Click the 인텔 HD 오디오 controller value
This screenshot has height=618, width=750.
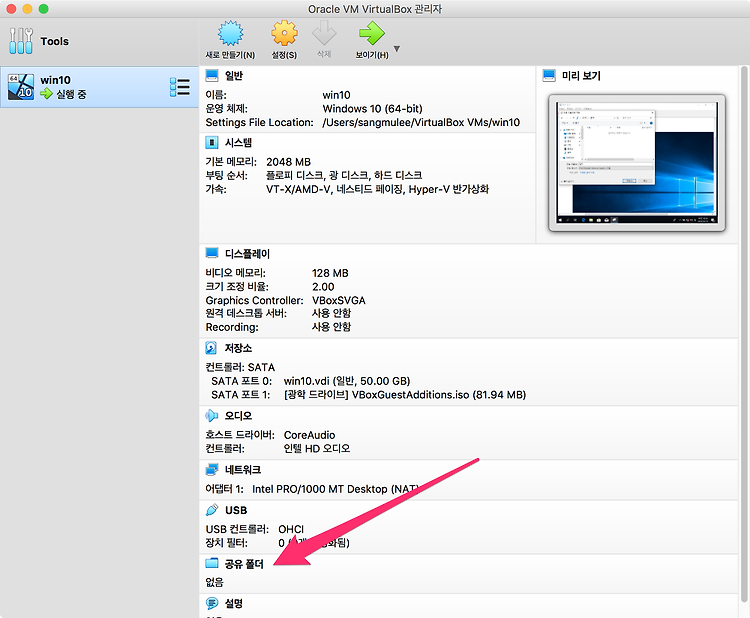point(317,448)
